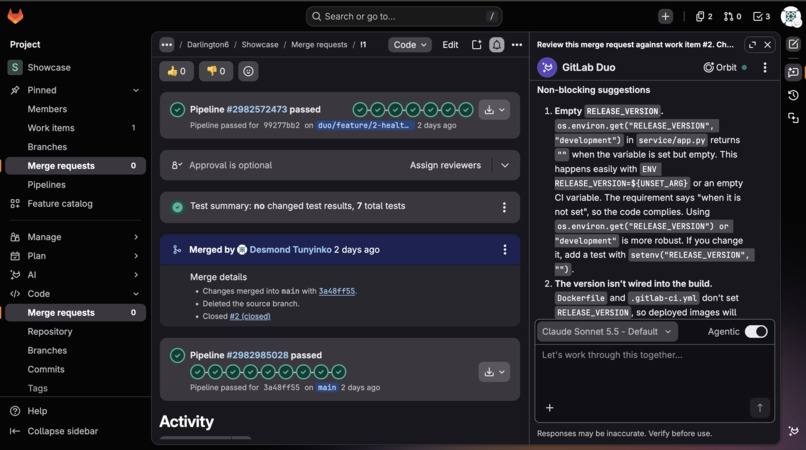The image size is (806, 450).
Task: Open branch duo/feature/2-healt… link
Action: pos(364,125)
